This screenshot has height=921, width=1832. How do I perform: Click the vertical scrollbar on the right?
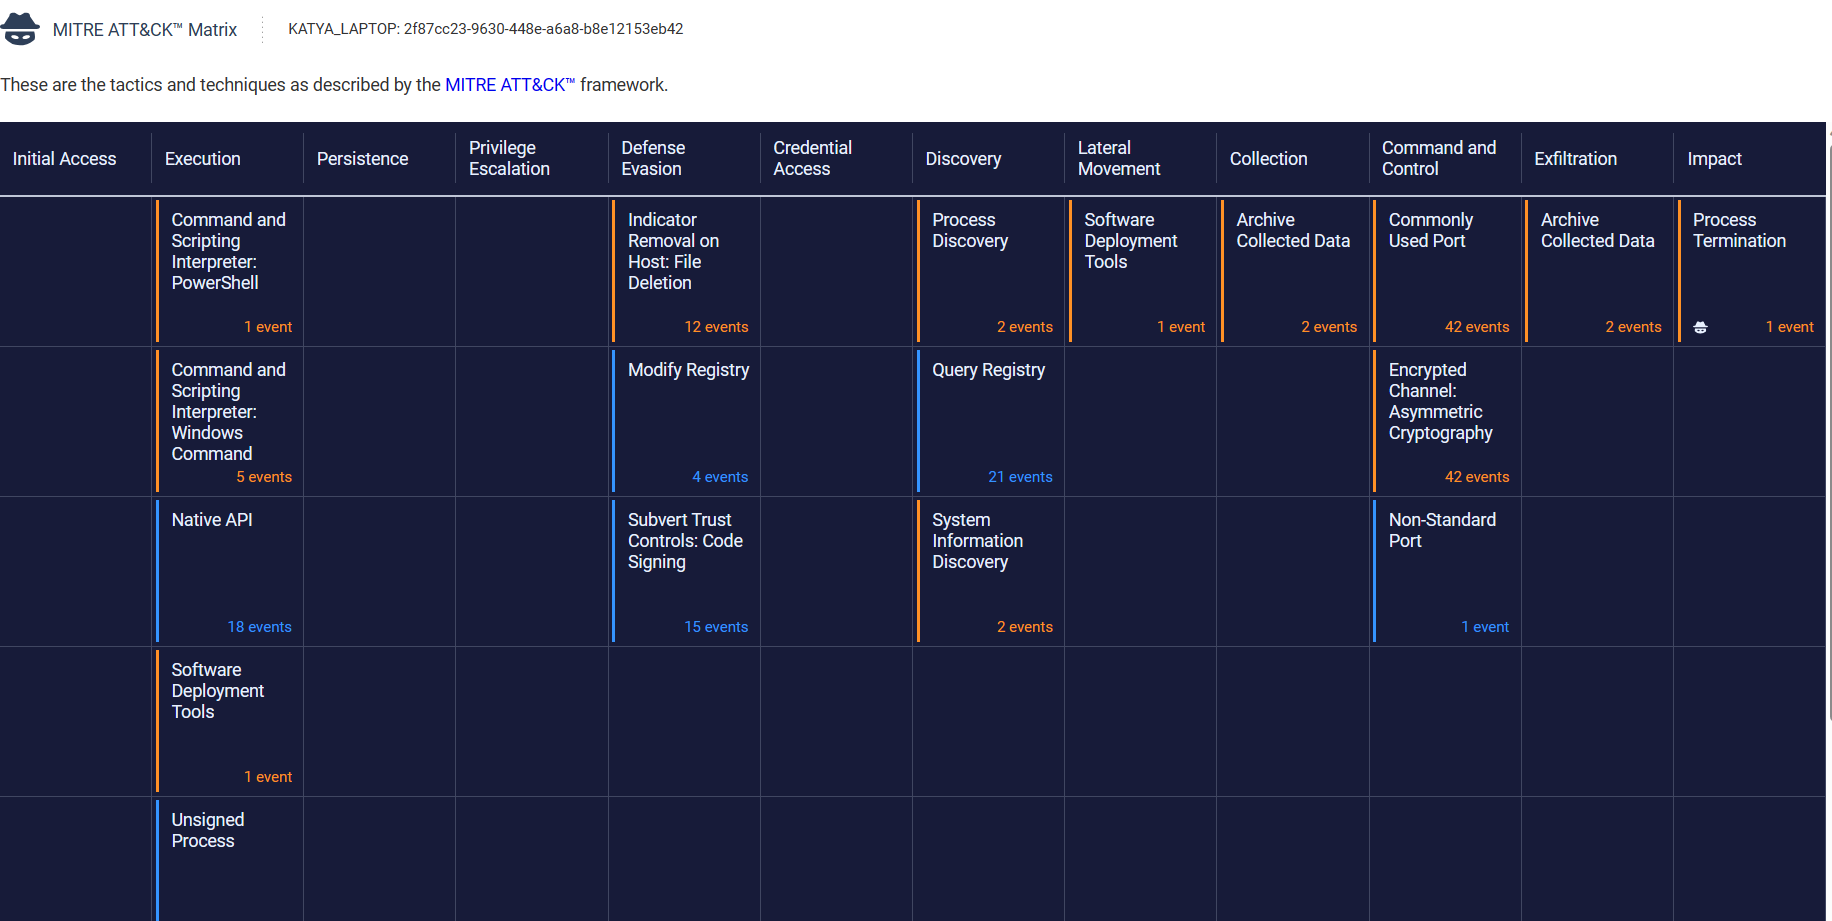(1829, 430)
